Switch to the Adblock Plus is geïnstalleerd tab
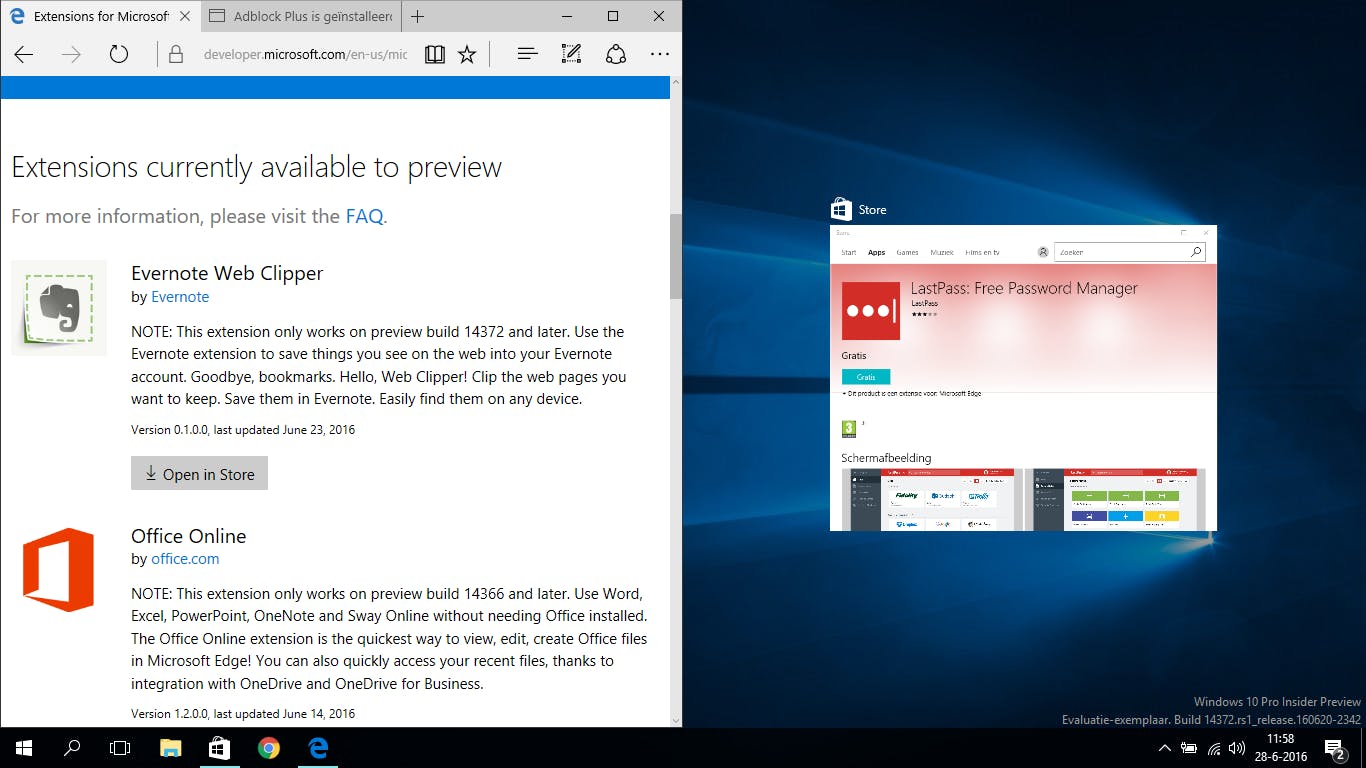Viewport: 1366px width, 768px height. point(302,16)
